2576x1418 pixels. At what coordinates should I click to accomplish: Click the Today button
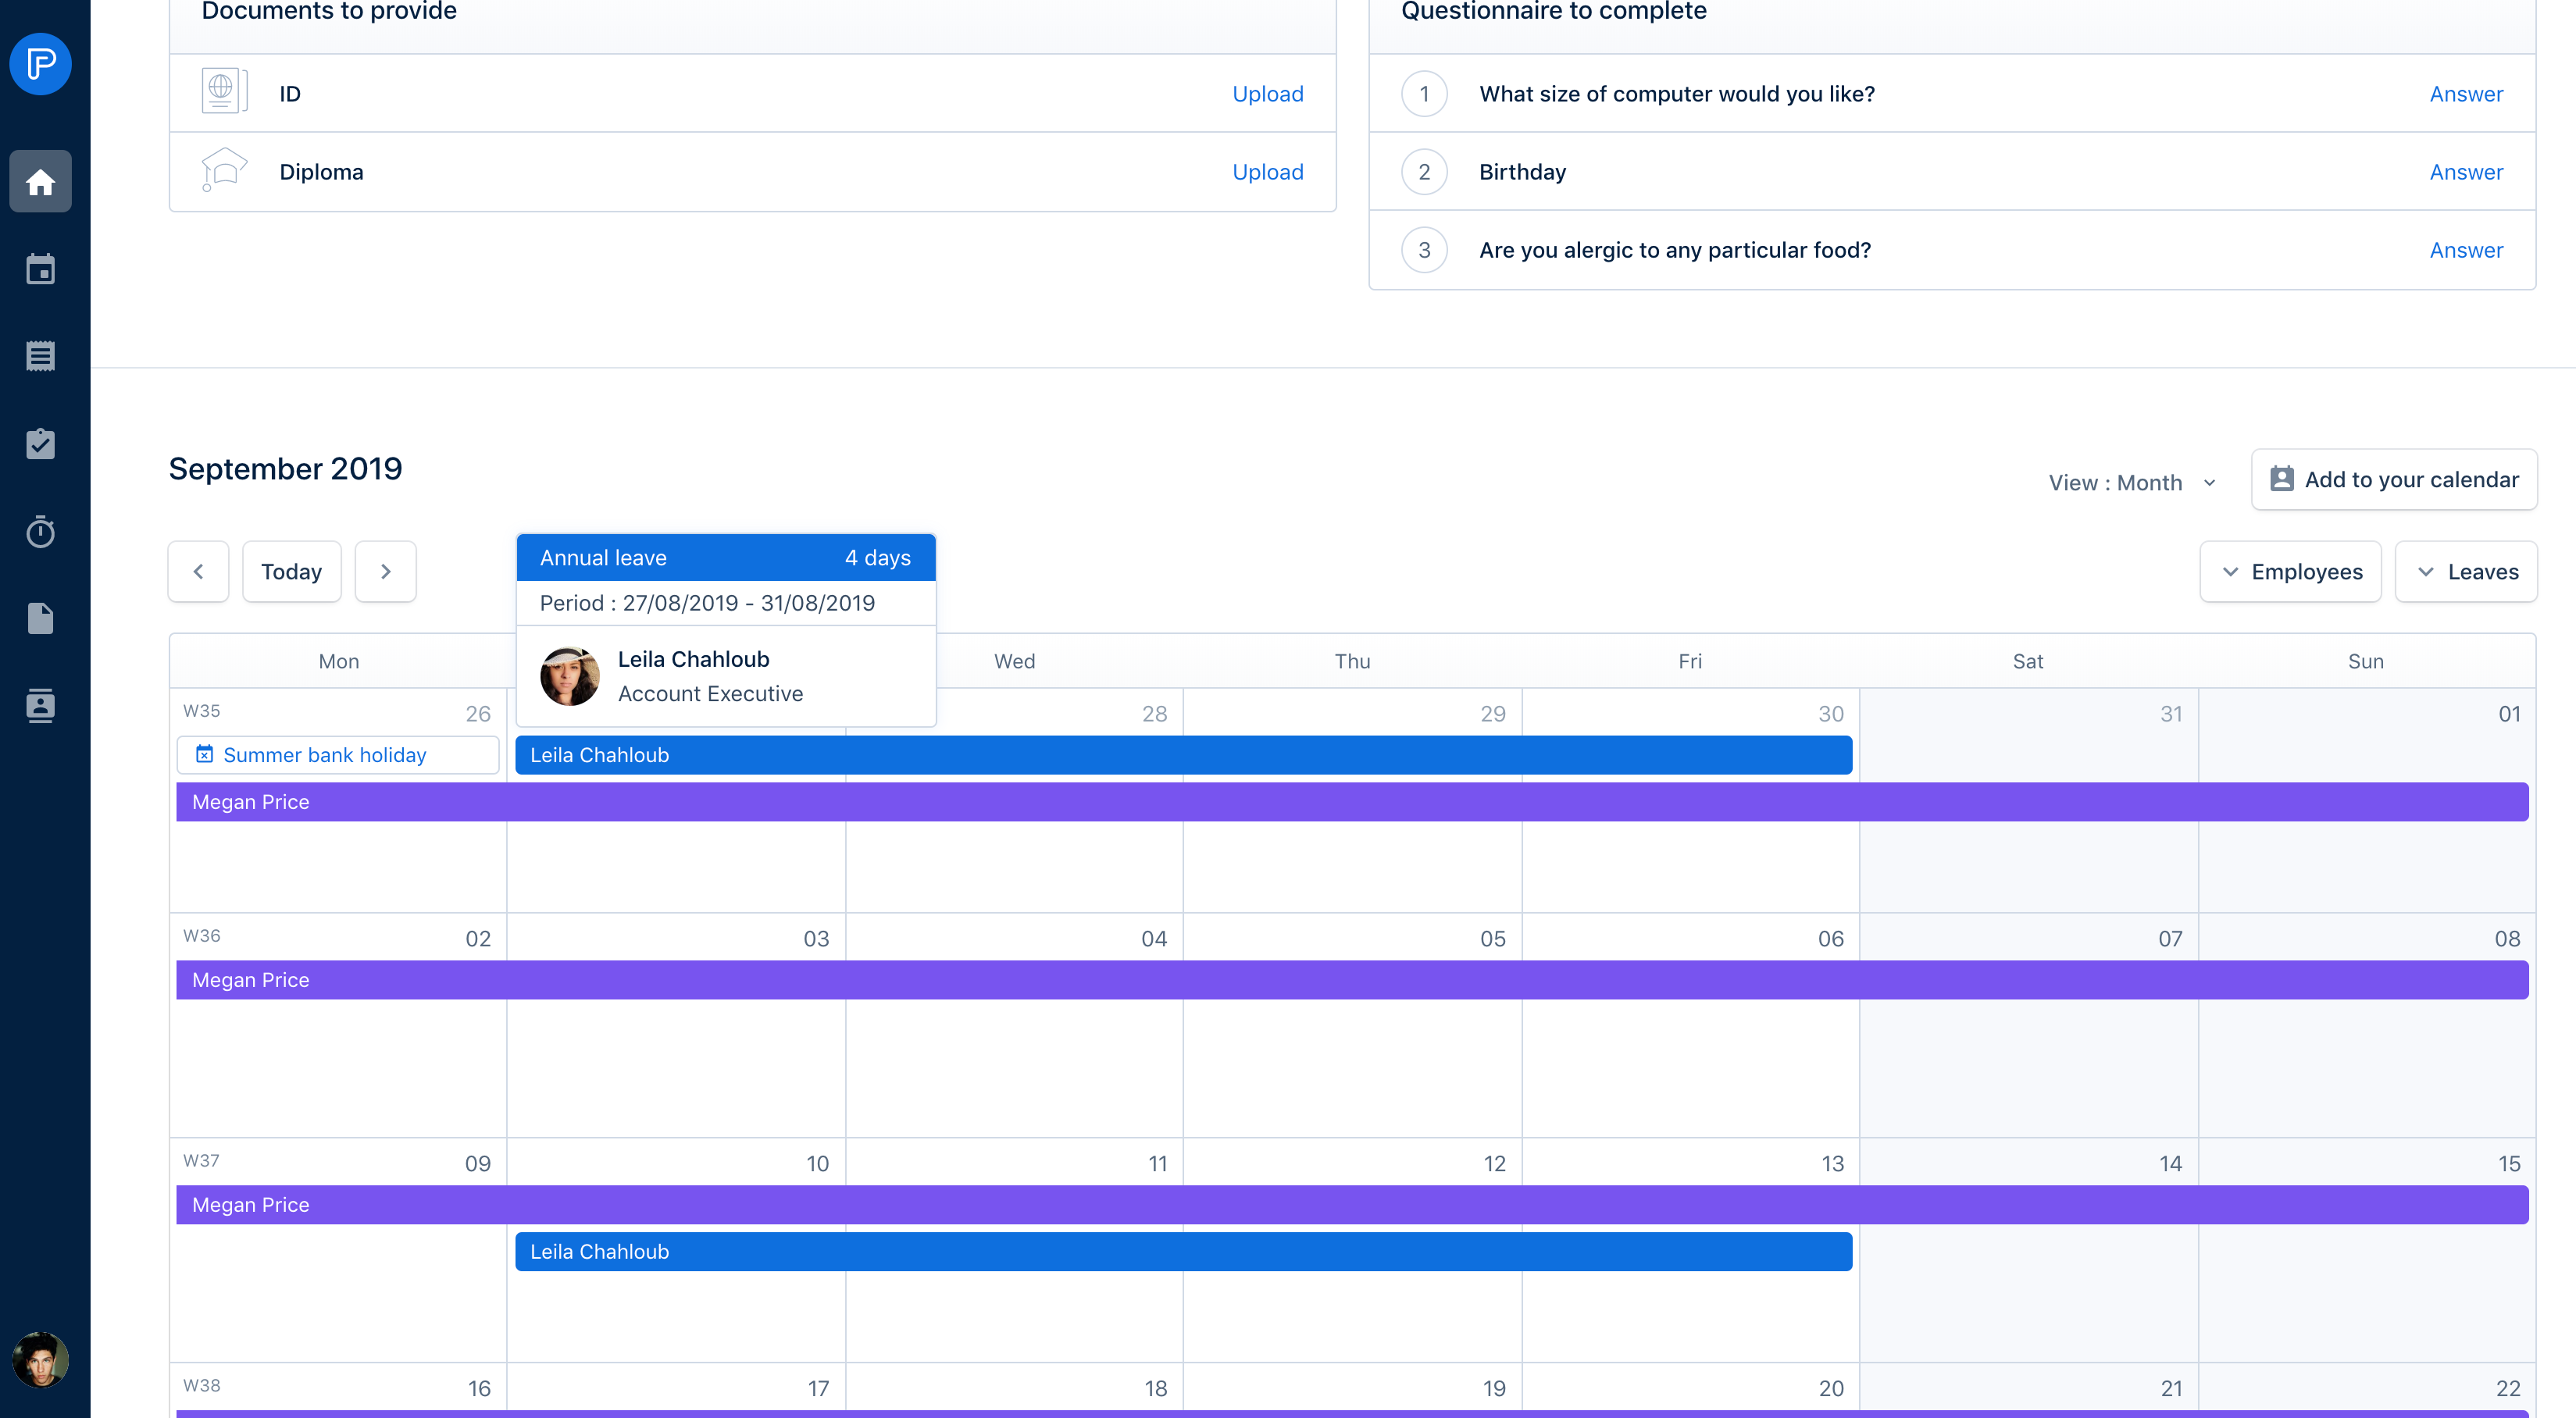tap(291, 572)
